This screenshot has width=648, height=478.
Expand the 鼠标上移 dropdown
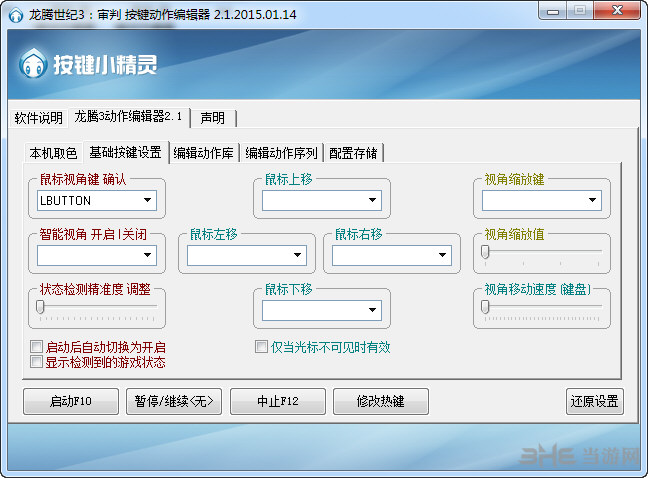(322, 200)
